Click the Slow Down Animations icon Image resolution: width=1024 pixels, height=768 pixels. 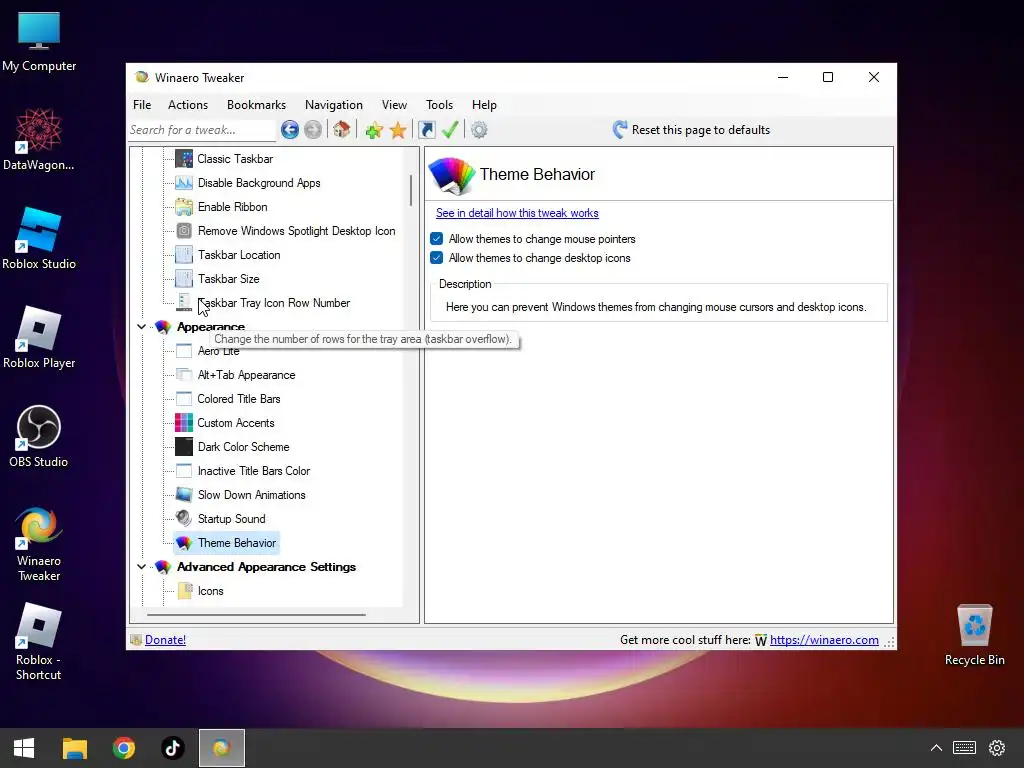pos(184,494)
